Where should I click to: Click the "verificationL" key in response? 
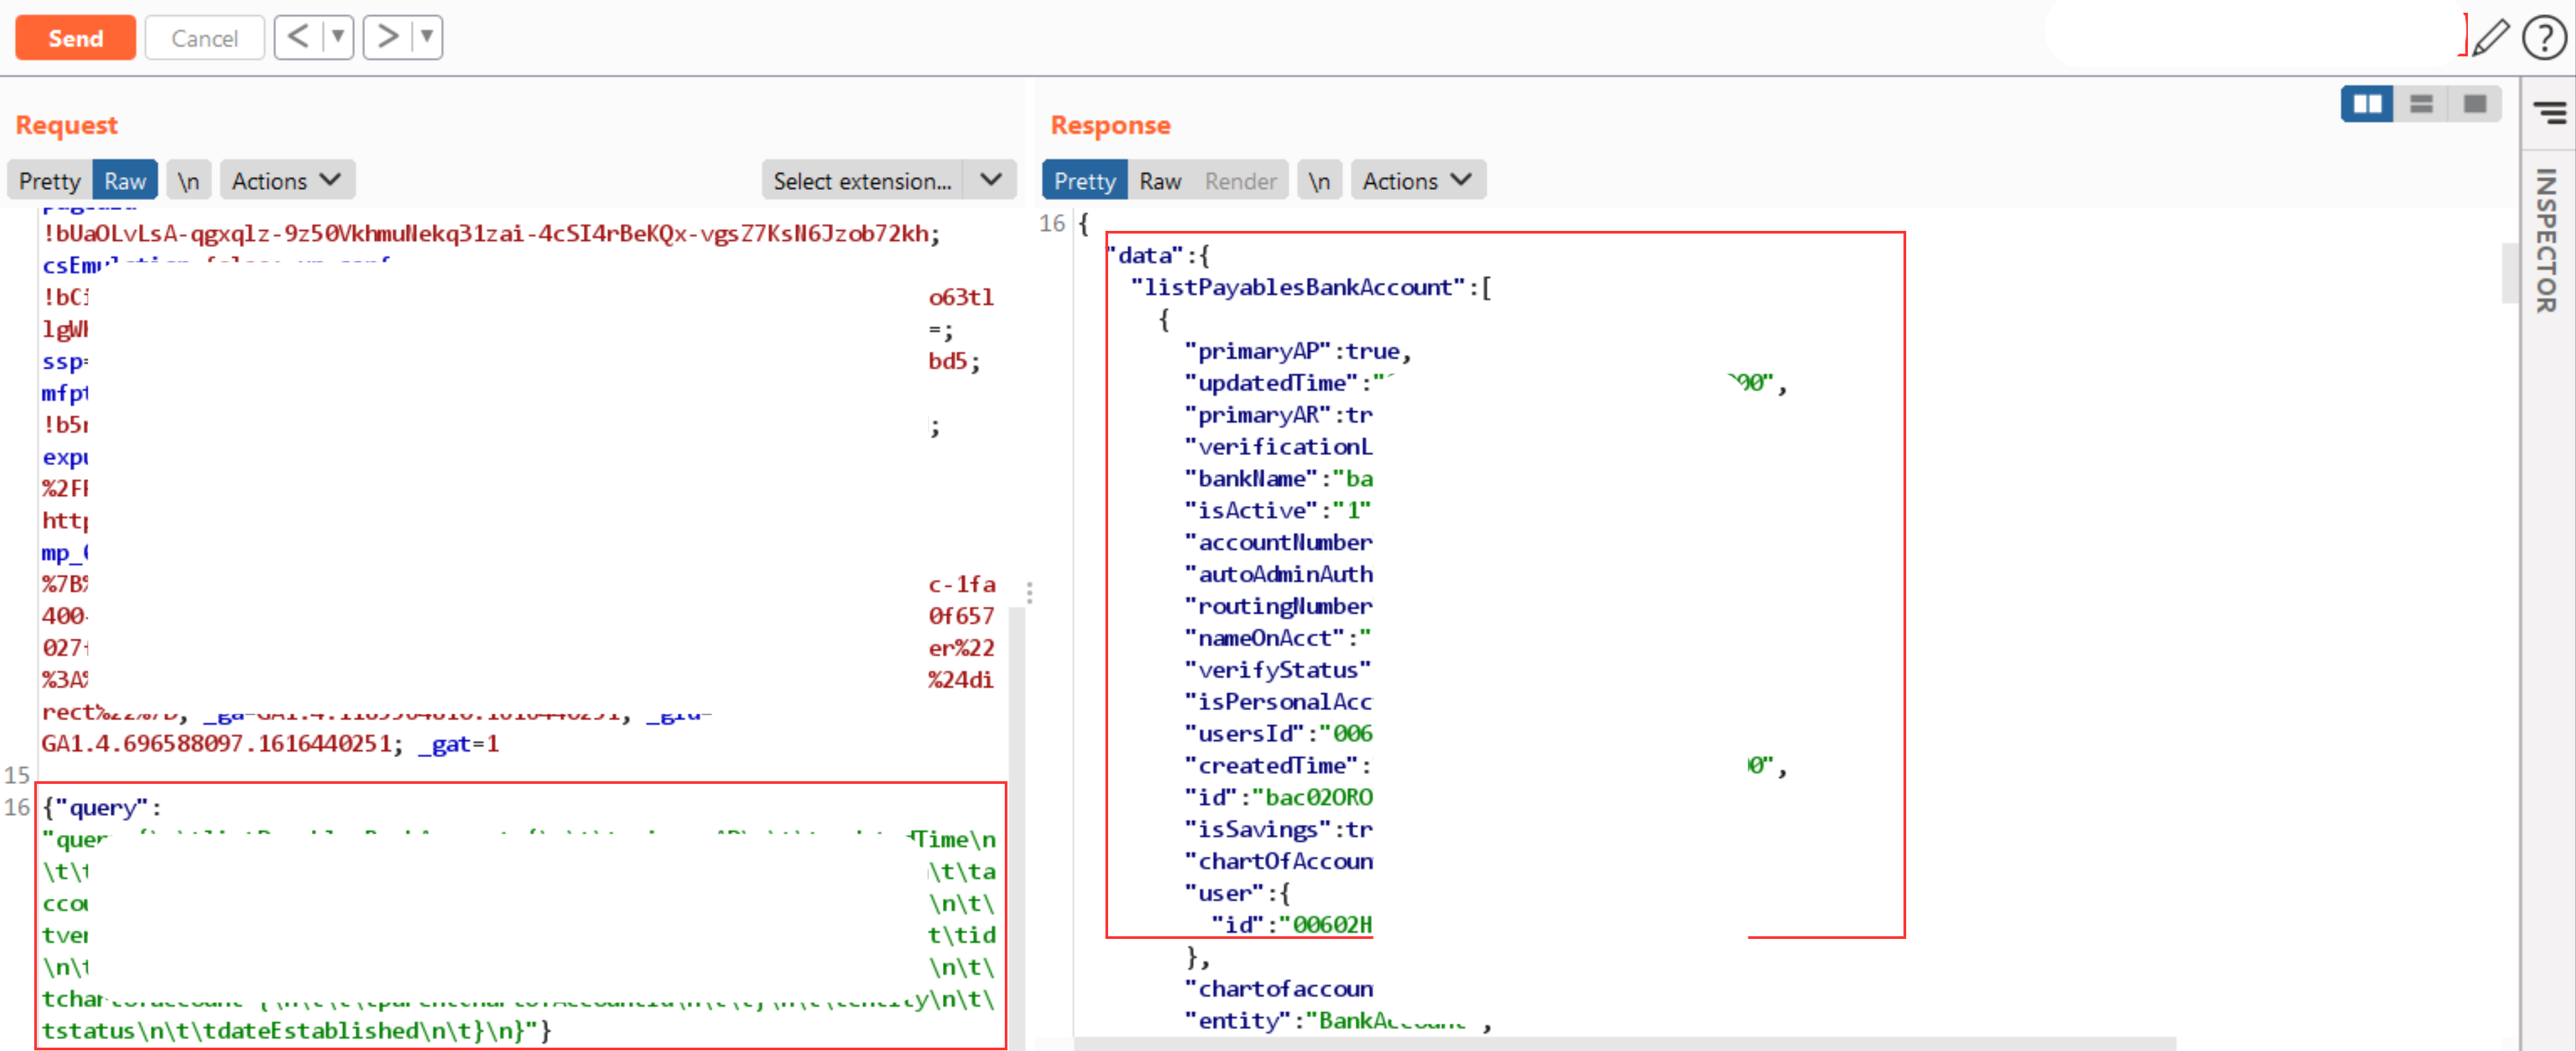[1278, 447]
